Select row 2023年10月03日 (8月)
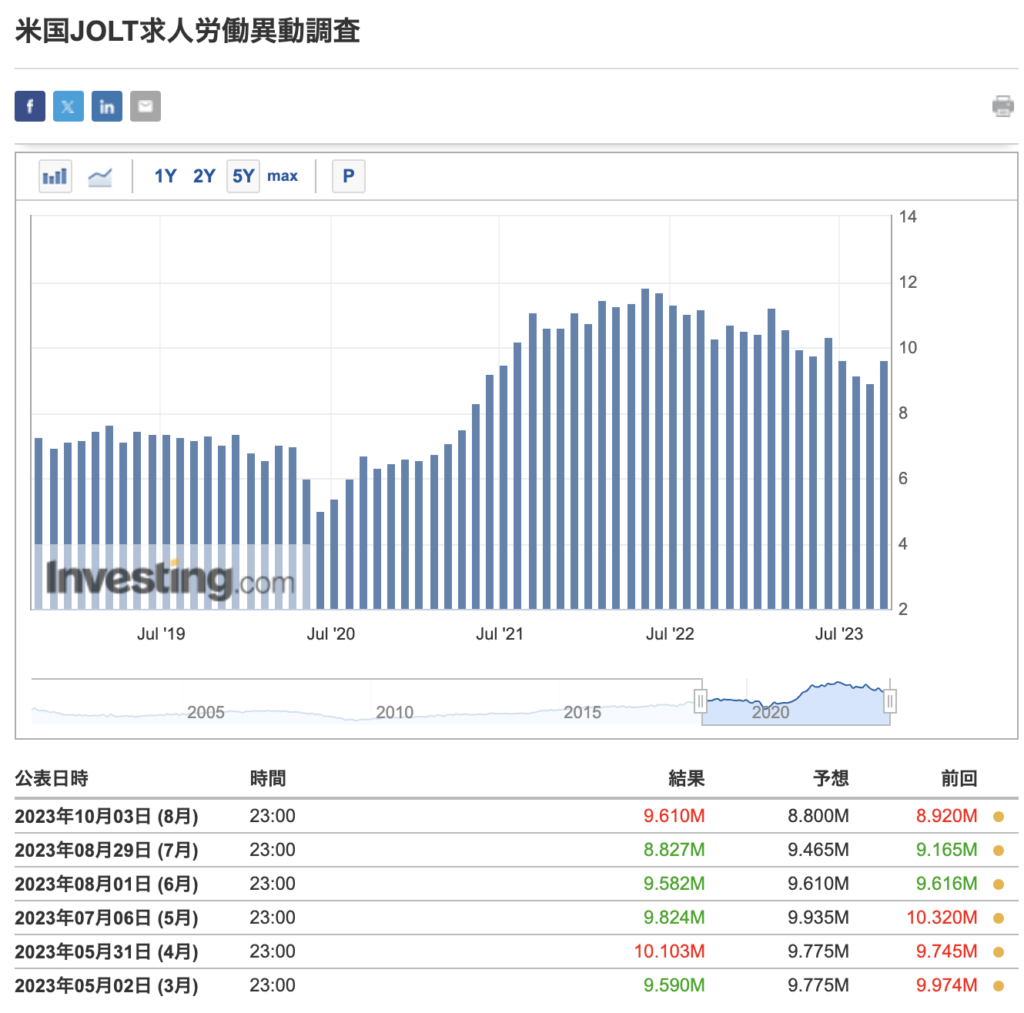This screenshot has width=1024, height=1013. click(516, 816)
